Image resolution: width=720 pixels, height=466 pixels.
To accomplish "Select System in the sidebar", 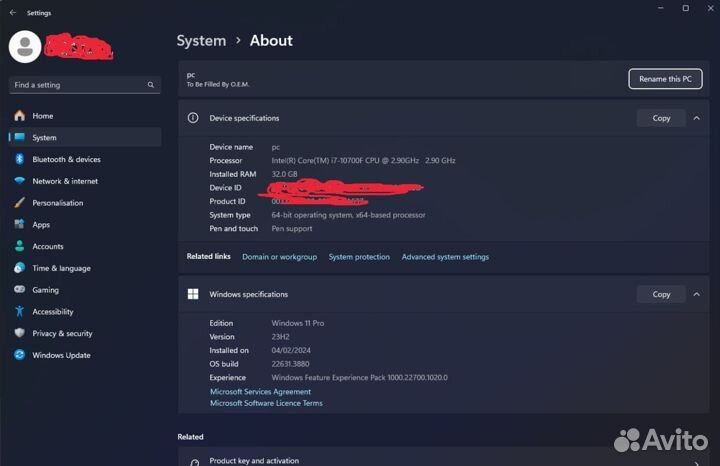I will (x=85, y=137).
